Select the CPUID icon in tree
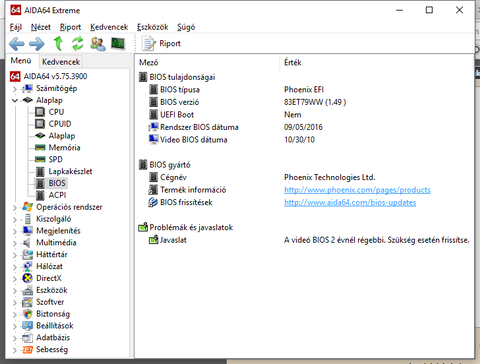 (x=40, y=124)
